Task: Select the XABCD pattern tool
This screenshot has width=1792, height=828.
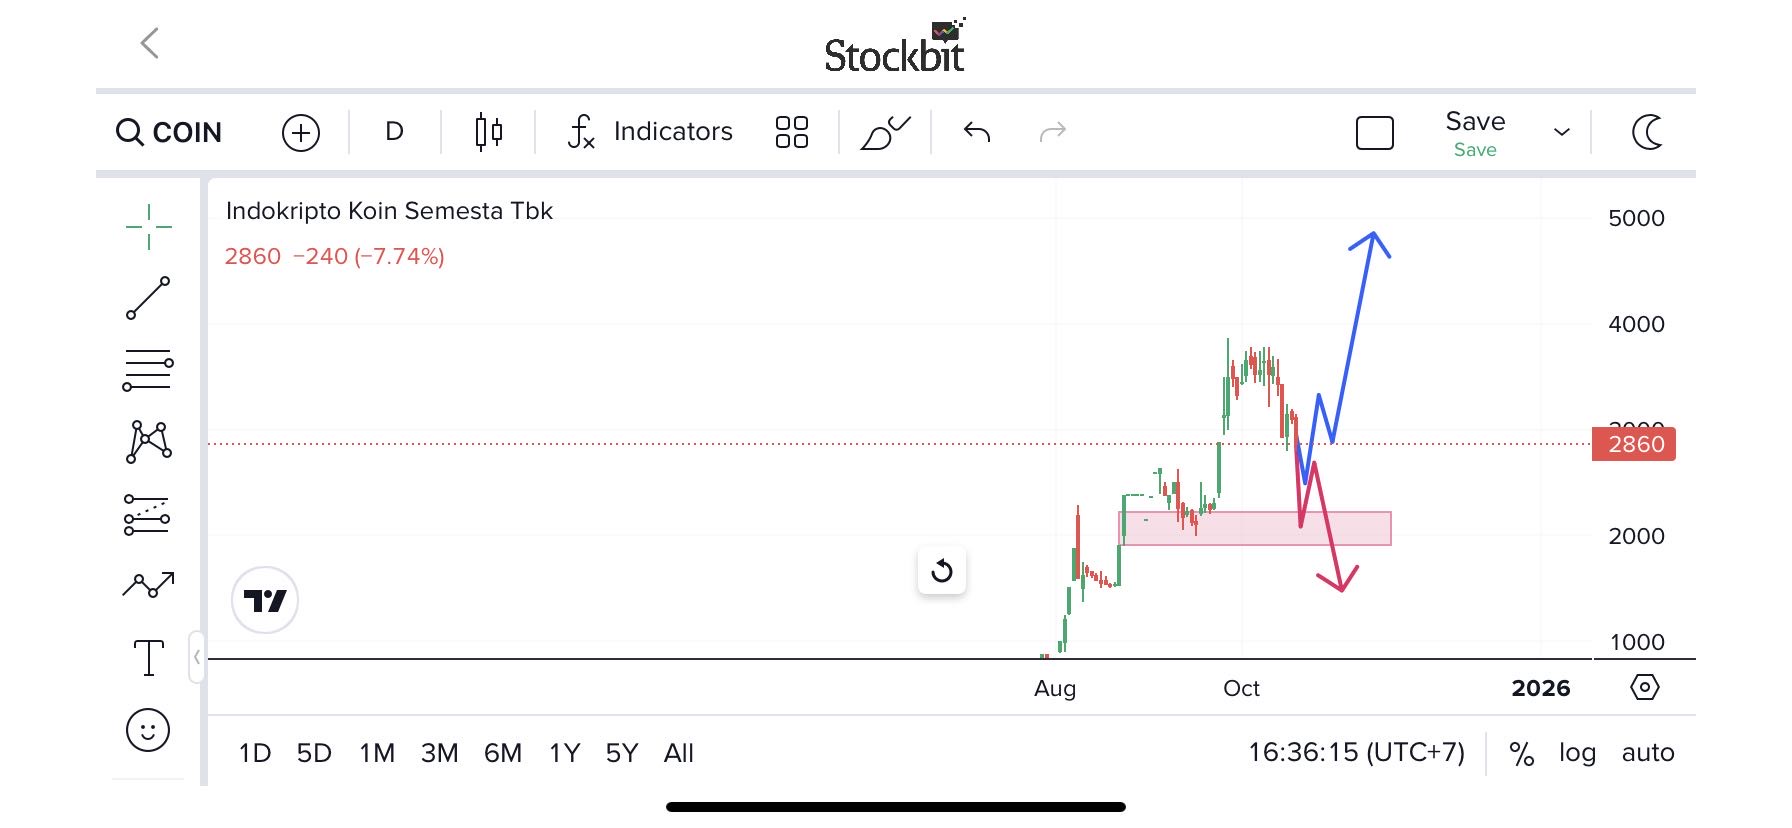Action: click(148, 441)
